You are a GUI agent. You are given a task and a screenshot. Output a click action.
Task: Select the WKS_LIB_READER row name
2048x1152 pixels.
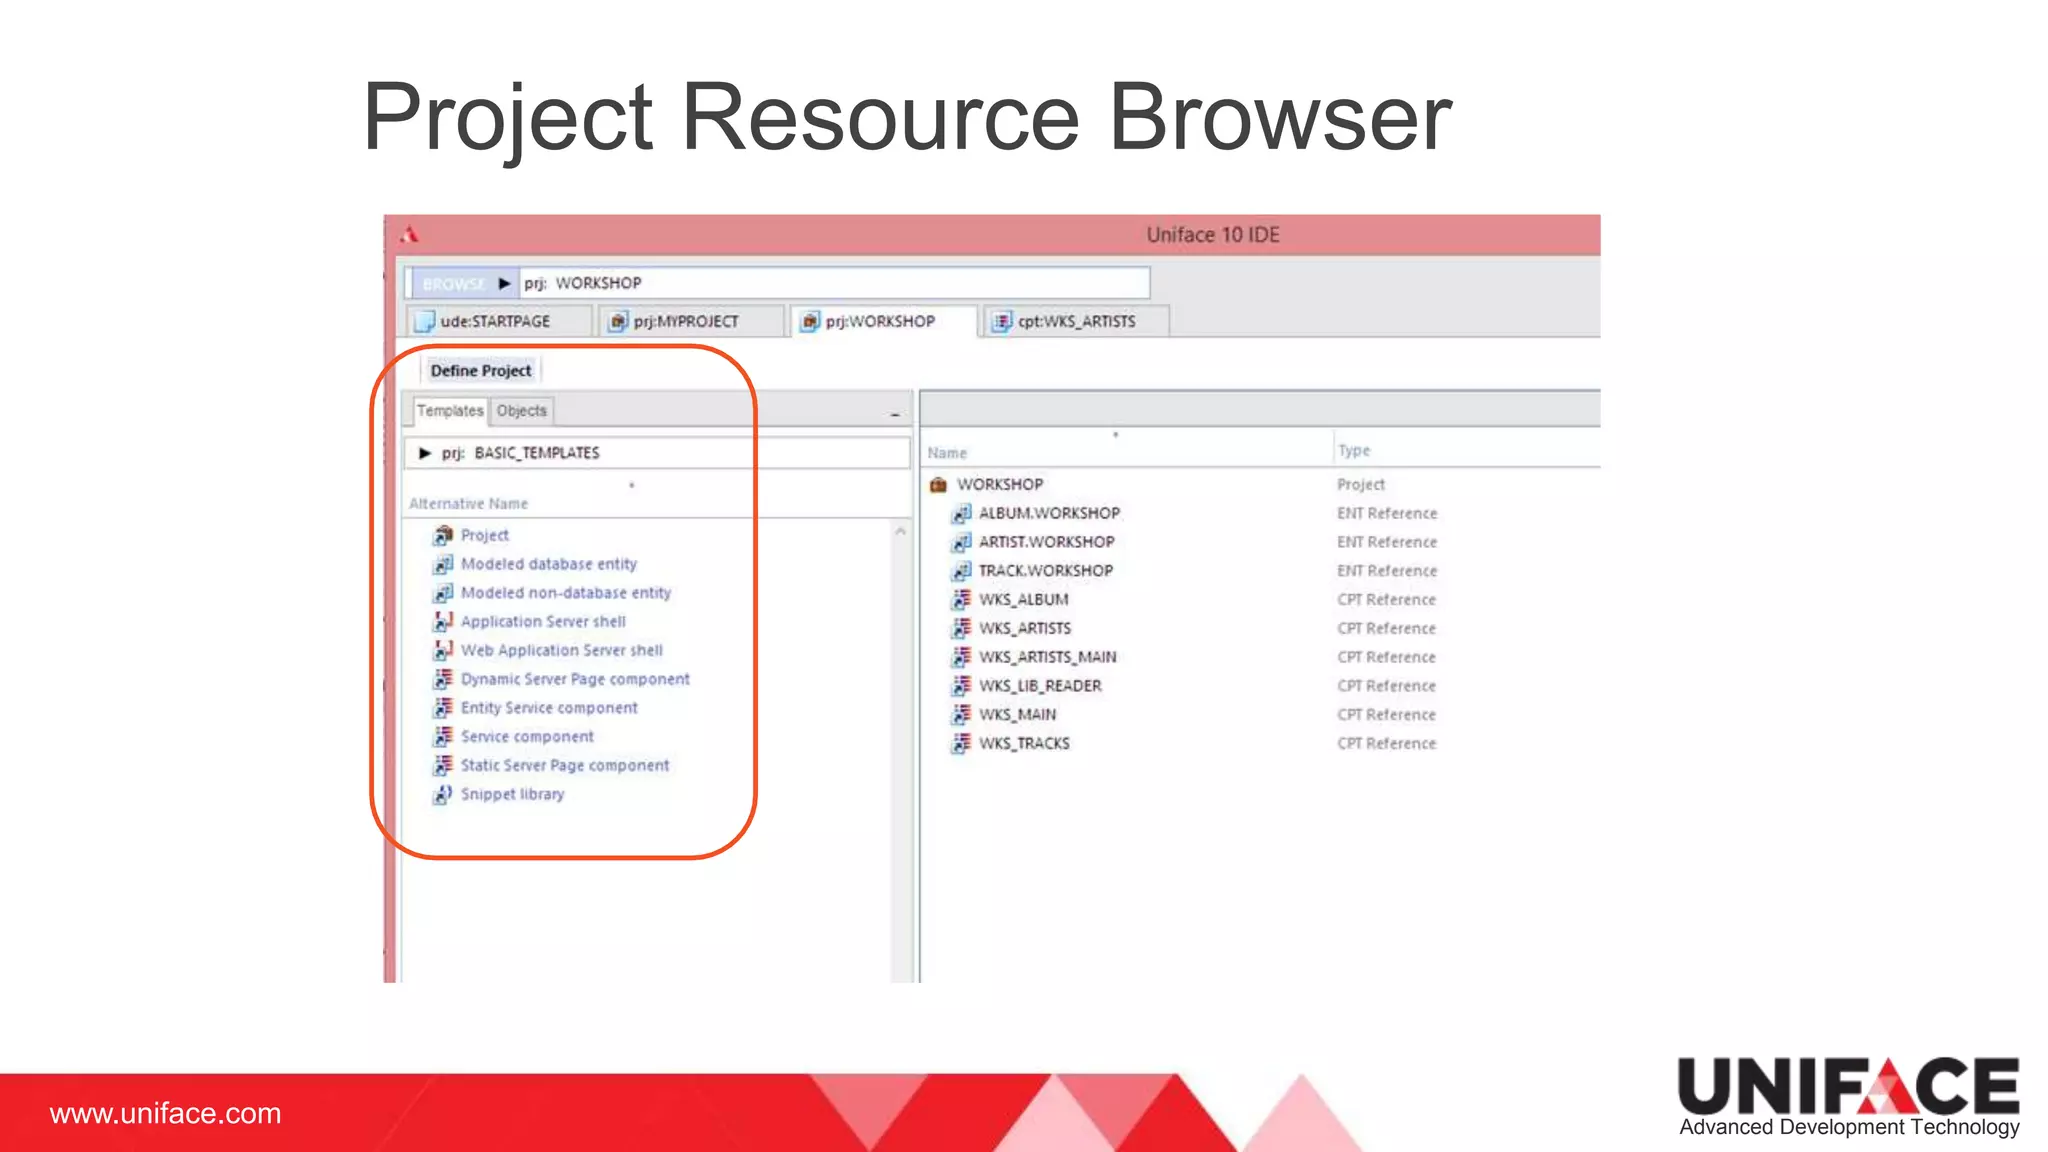(1040, 686)
